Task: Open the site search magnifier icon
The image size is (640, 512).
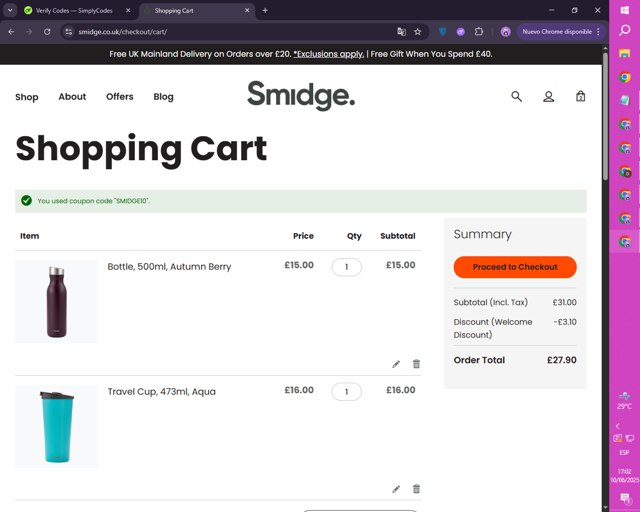Action: tap(516, 97)
